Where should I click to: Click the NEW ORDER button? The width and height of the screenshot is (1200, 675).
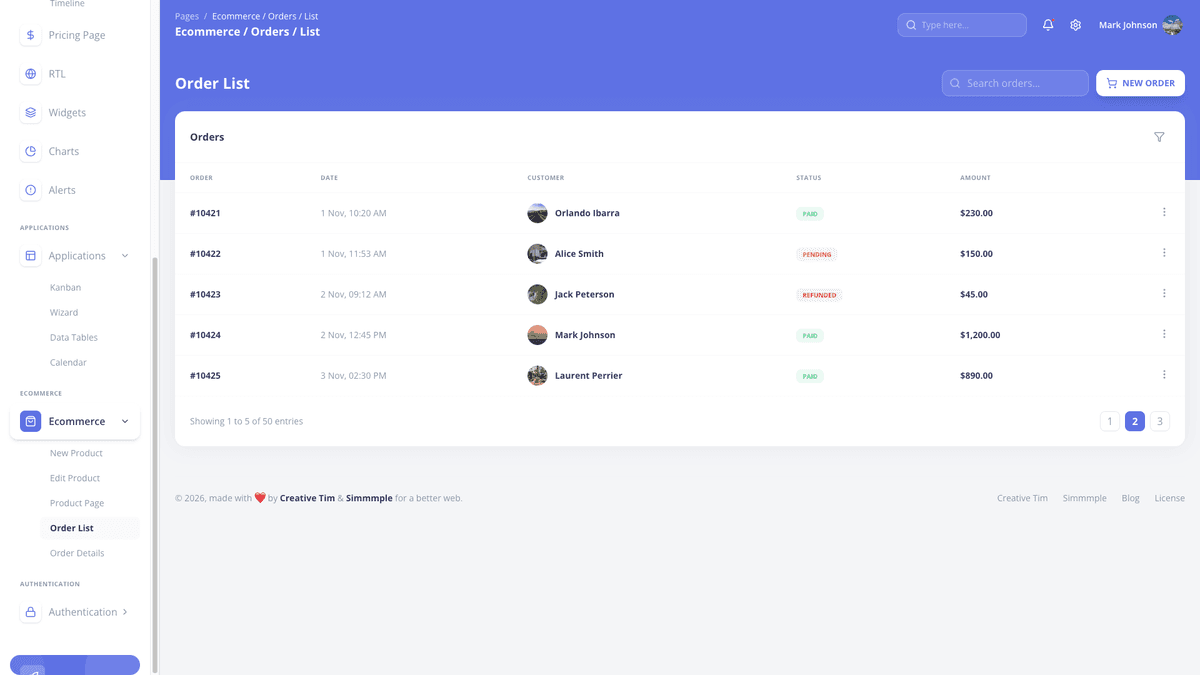[x=1140, y=82]
